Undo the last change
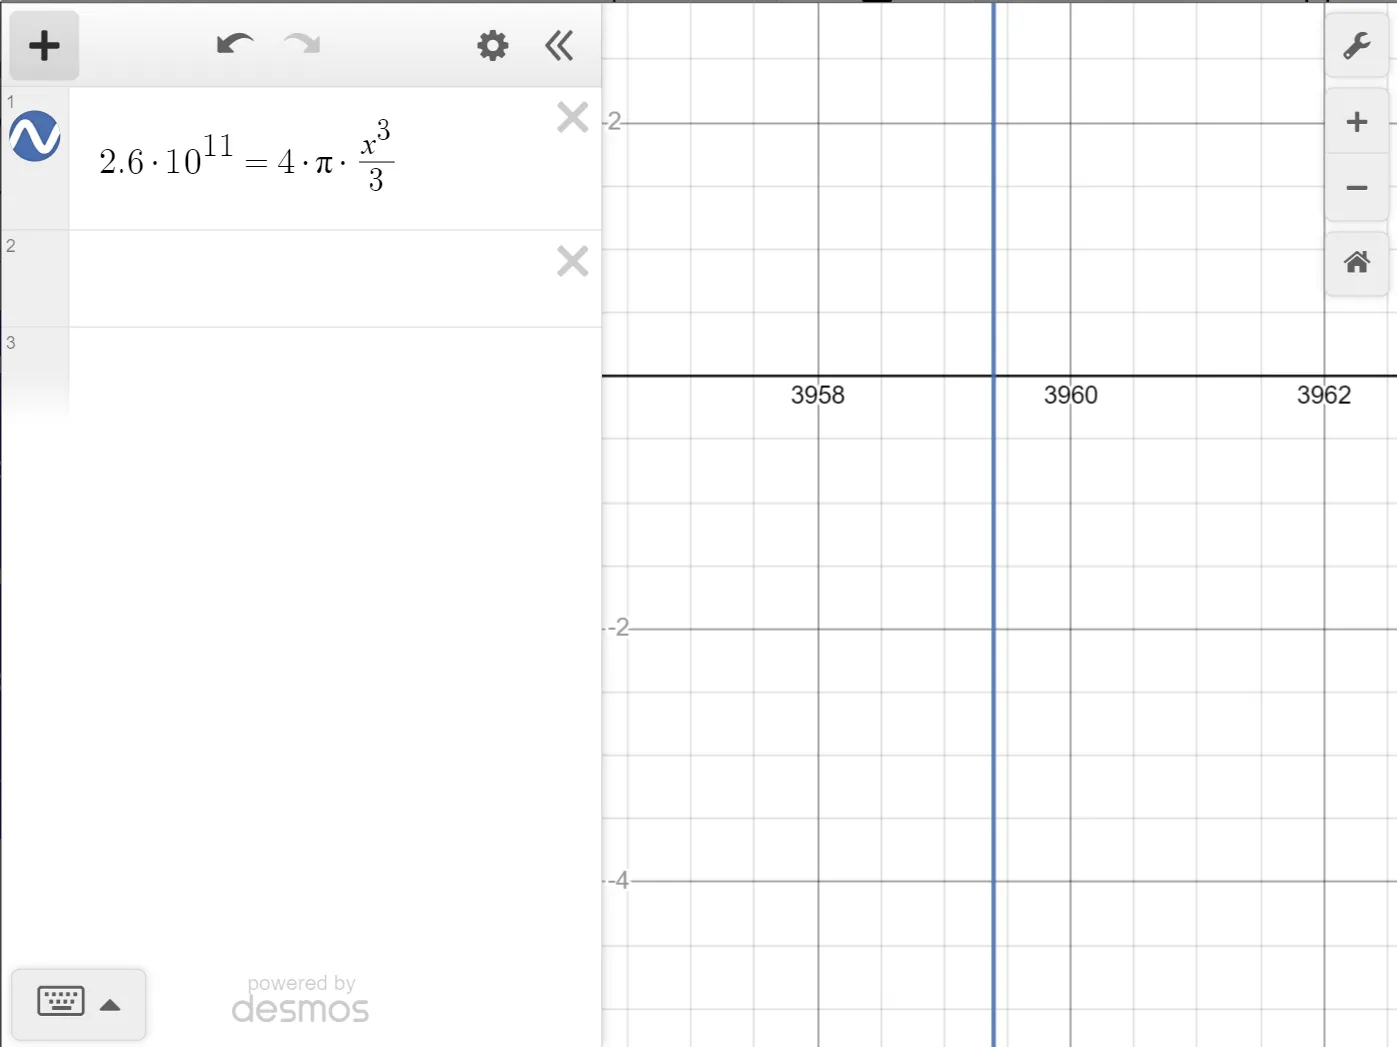The width and height of the screenshot is (1397, 1047). 235,44
